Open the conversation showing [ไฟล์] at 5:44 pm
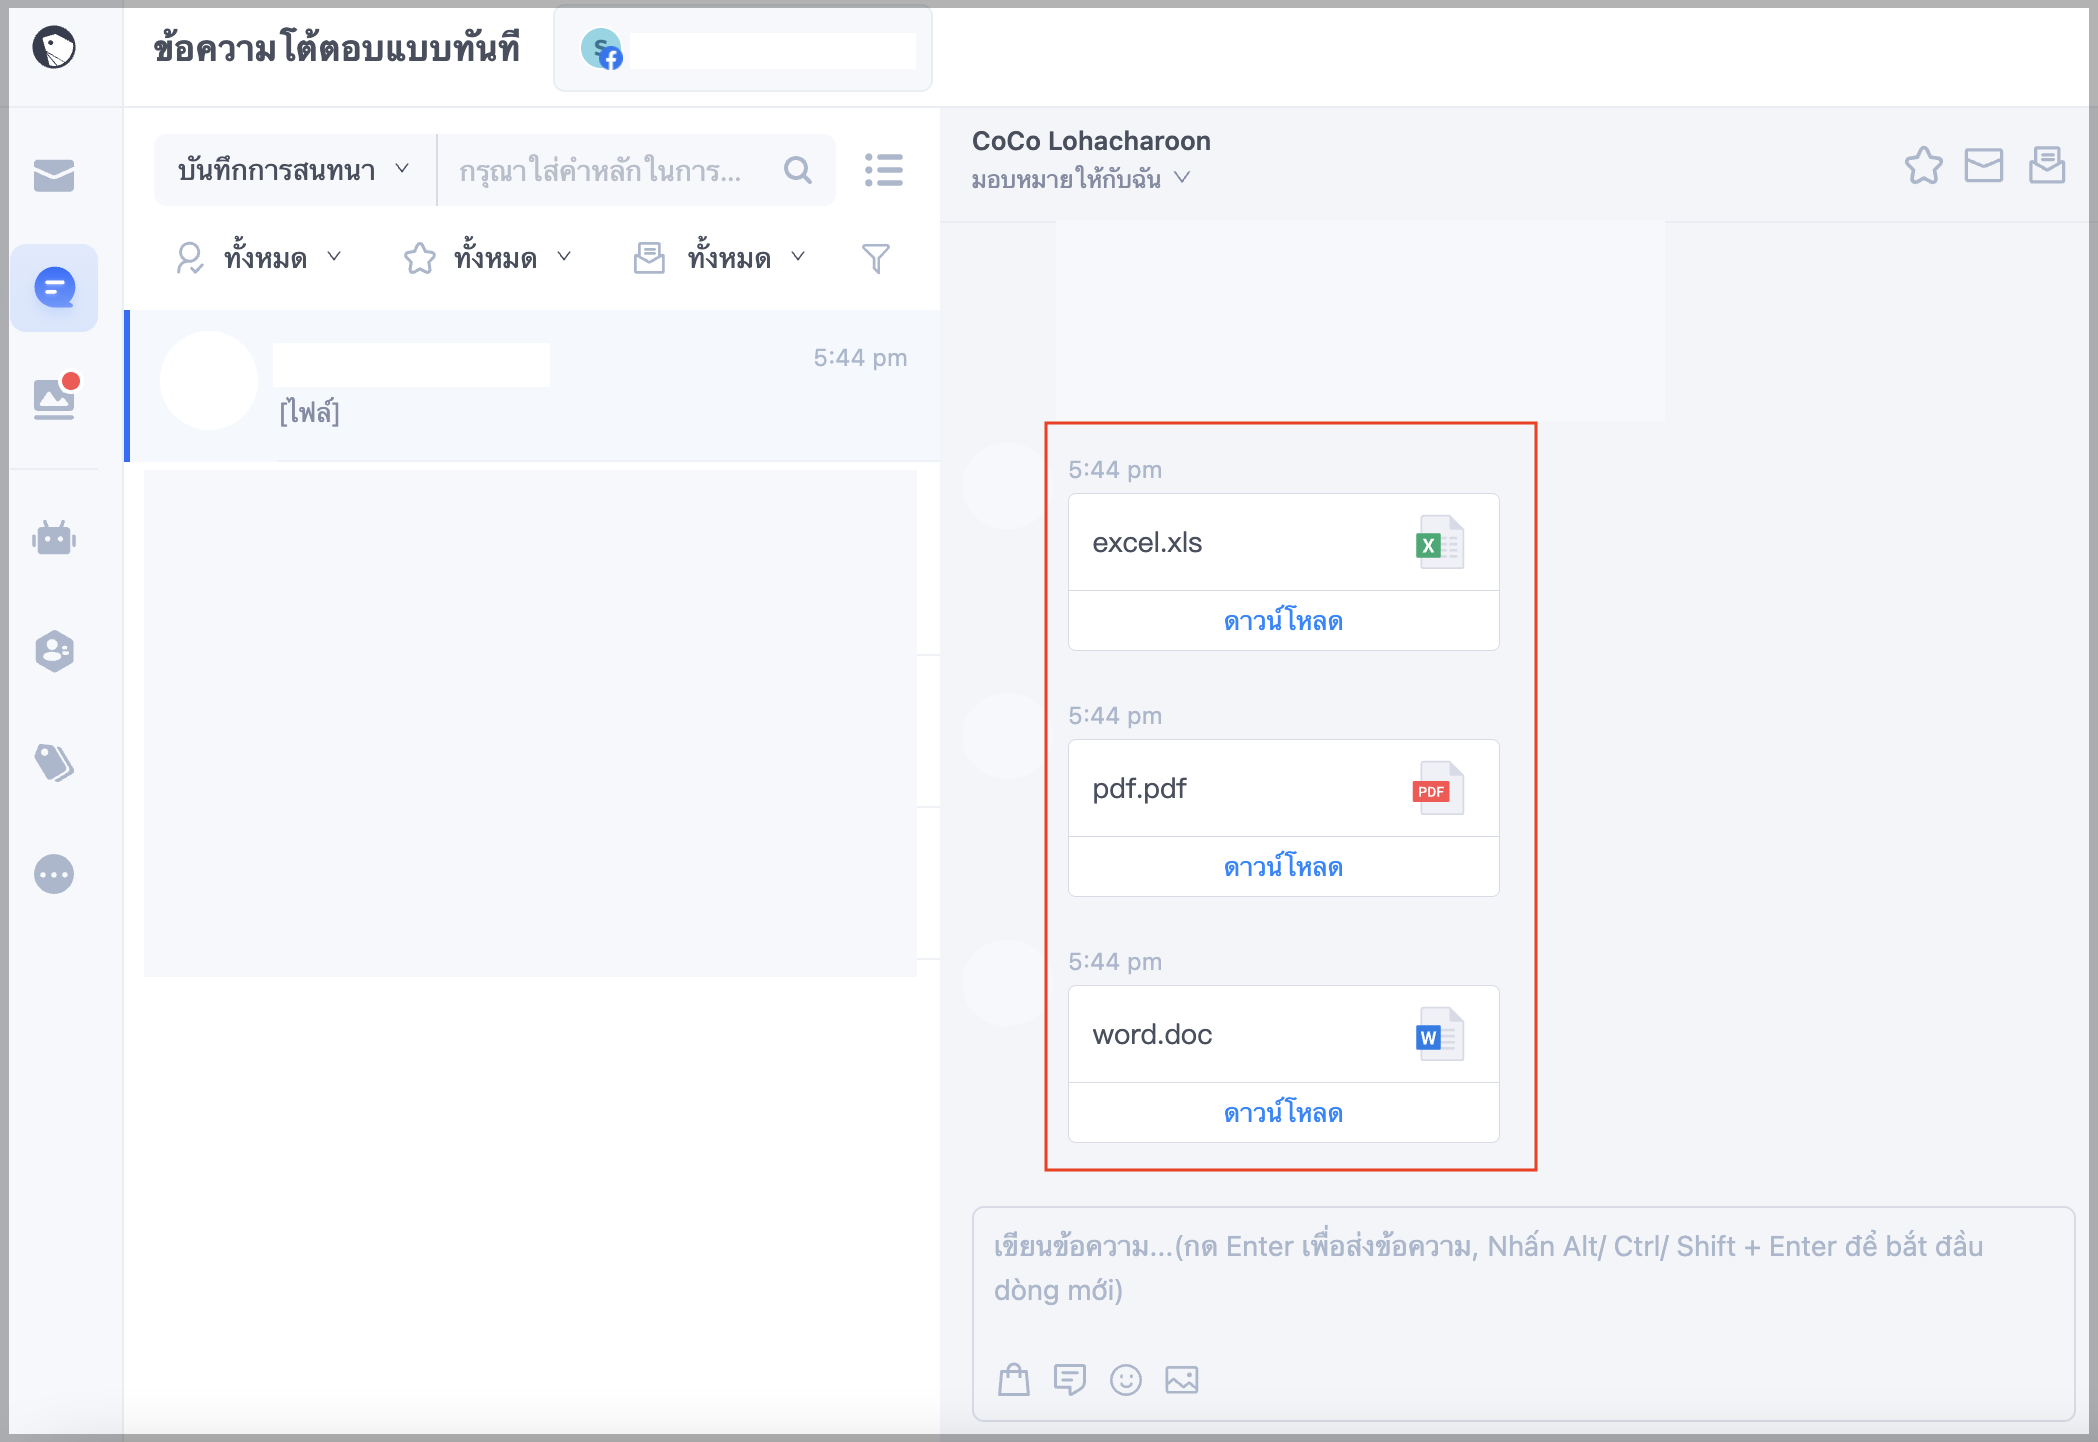Image resolution: width=2098 pixels, height=1442 pixels. (x=534, y=385)
